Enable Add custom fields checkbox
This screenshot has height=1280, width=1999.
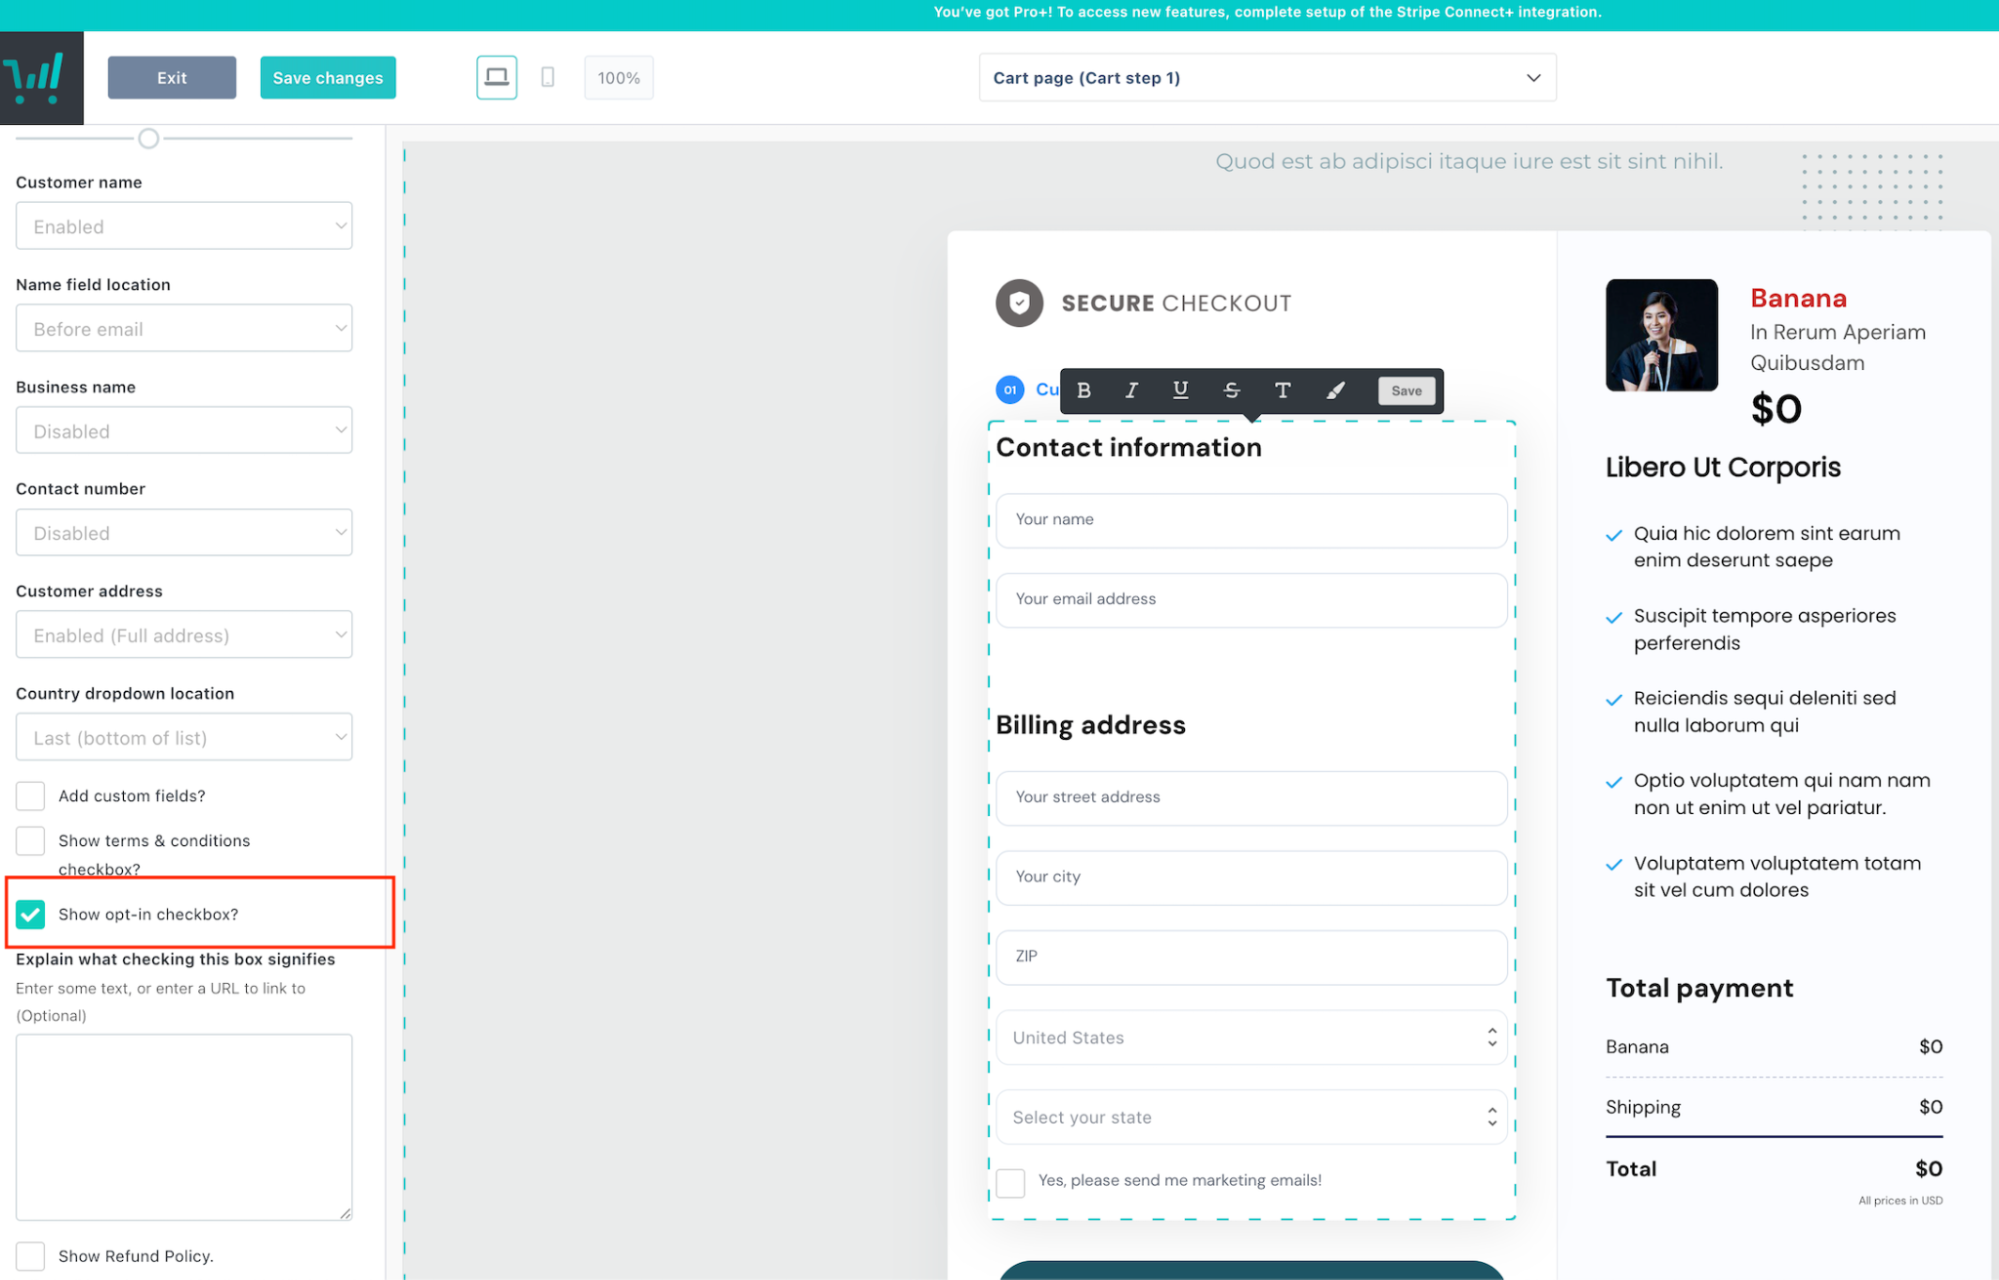point(31,796)
